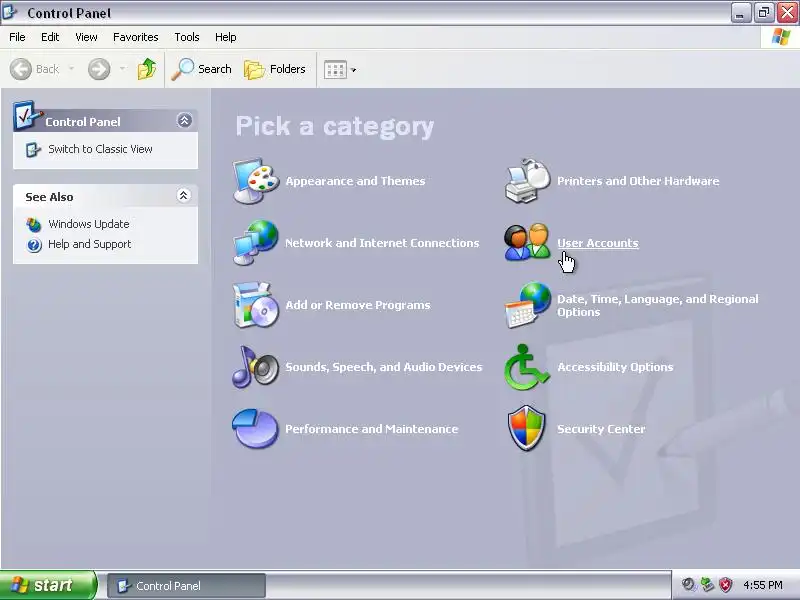Open the Add or Remove Programs link
This screenshot has width=800, height=600.
(358, 305)
